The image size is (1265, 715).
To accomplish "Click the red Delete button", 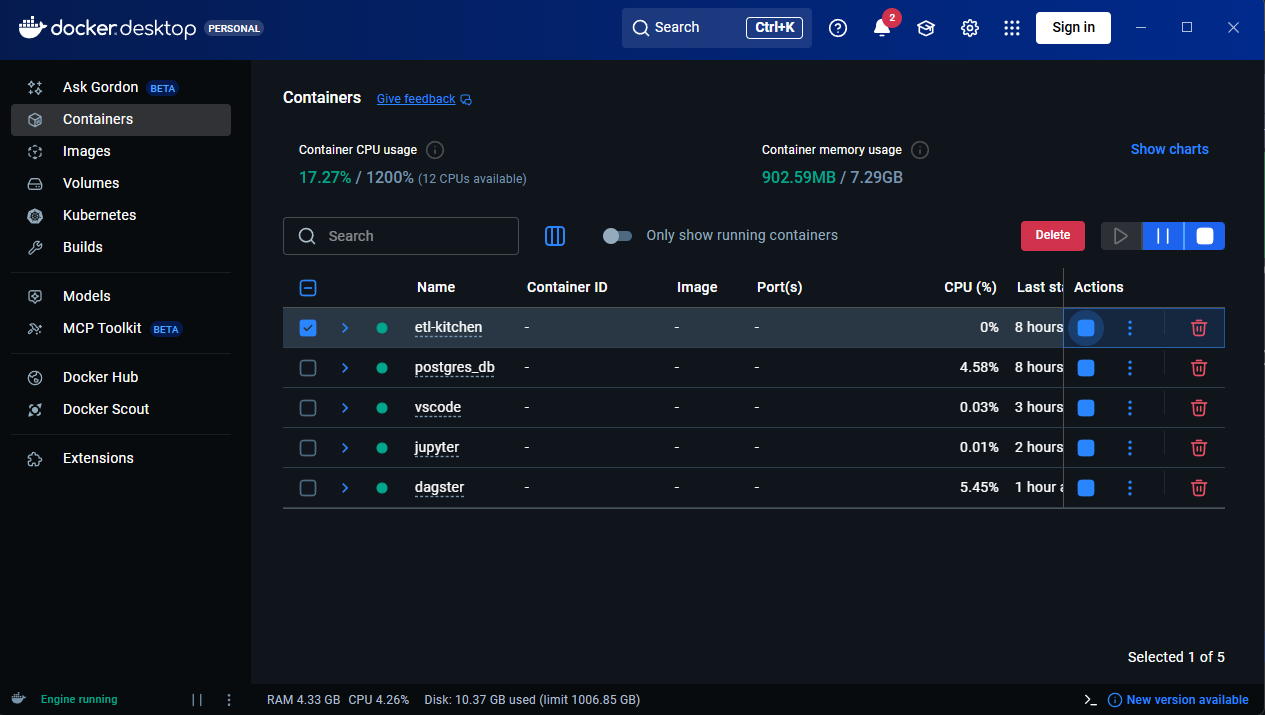I will [x=1052, y=235].
